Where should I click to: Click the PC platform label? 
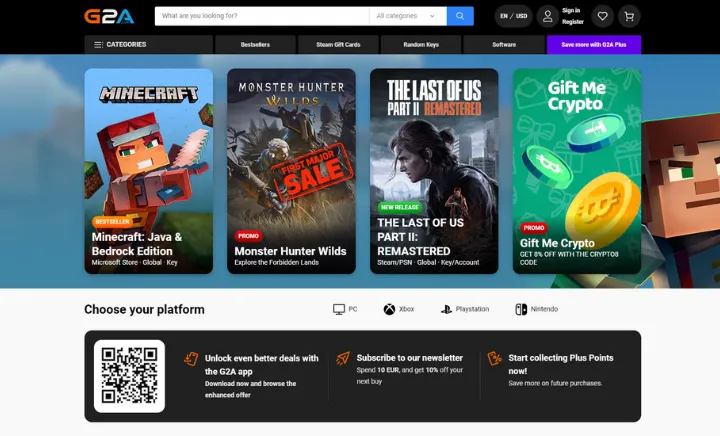(x=353, y=309)
